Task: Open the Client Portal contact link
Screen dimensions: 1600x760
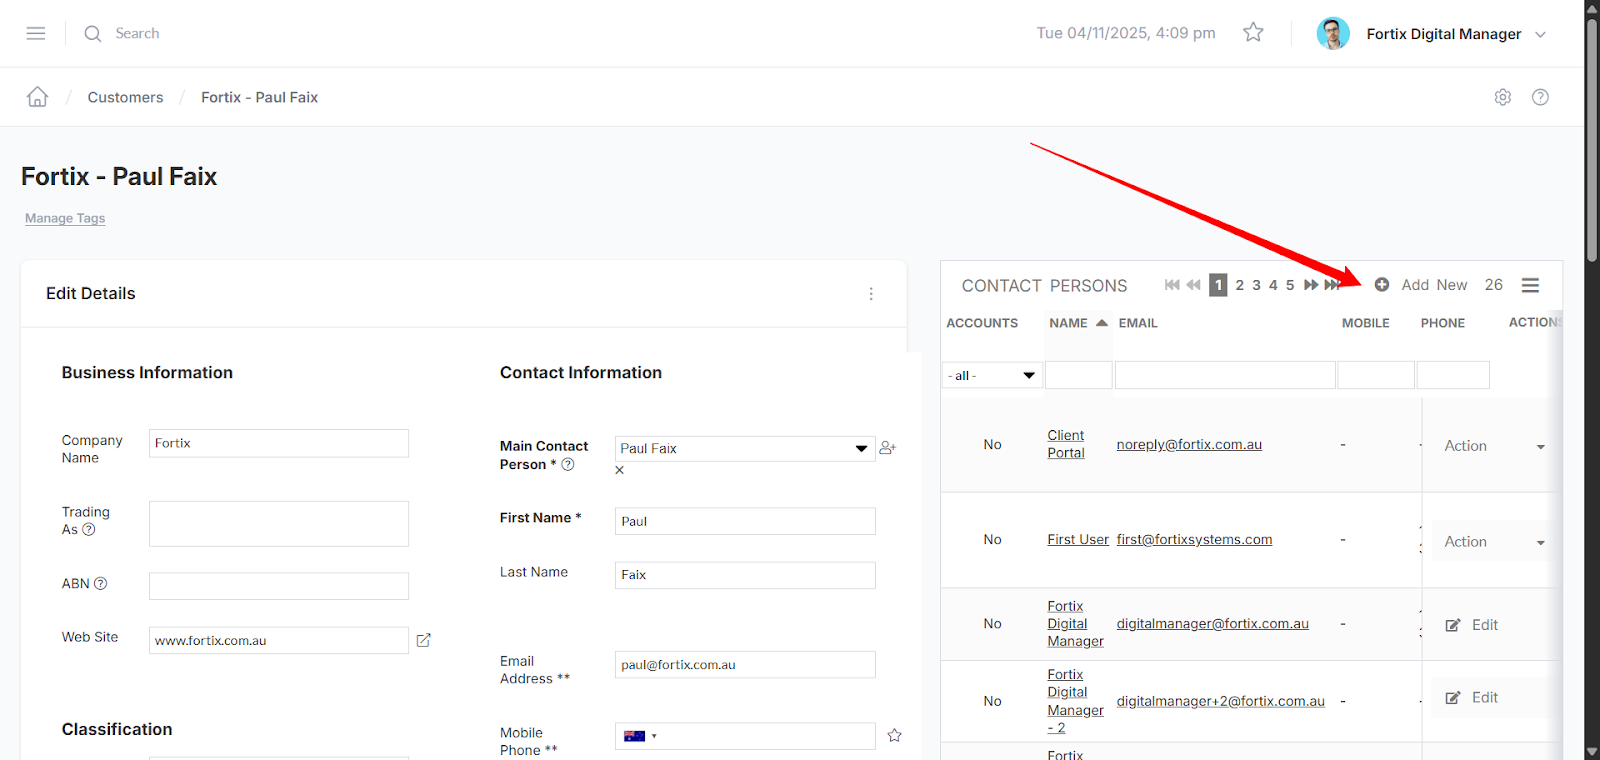Action: click(x=1066, y=444)
